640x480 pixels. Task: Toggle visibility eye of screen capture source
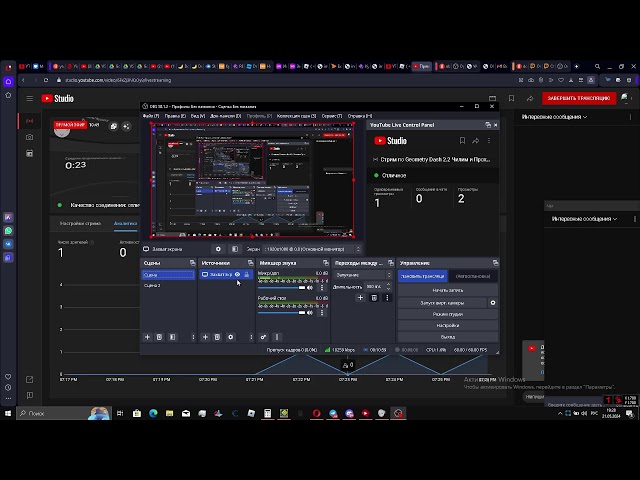pyautogui.click(x=238, y=275)
